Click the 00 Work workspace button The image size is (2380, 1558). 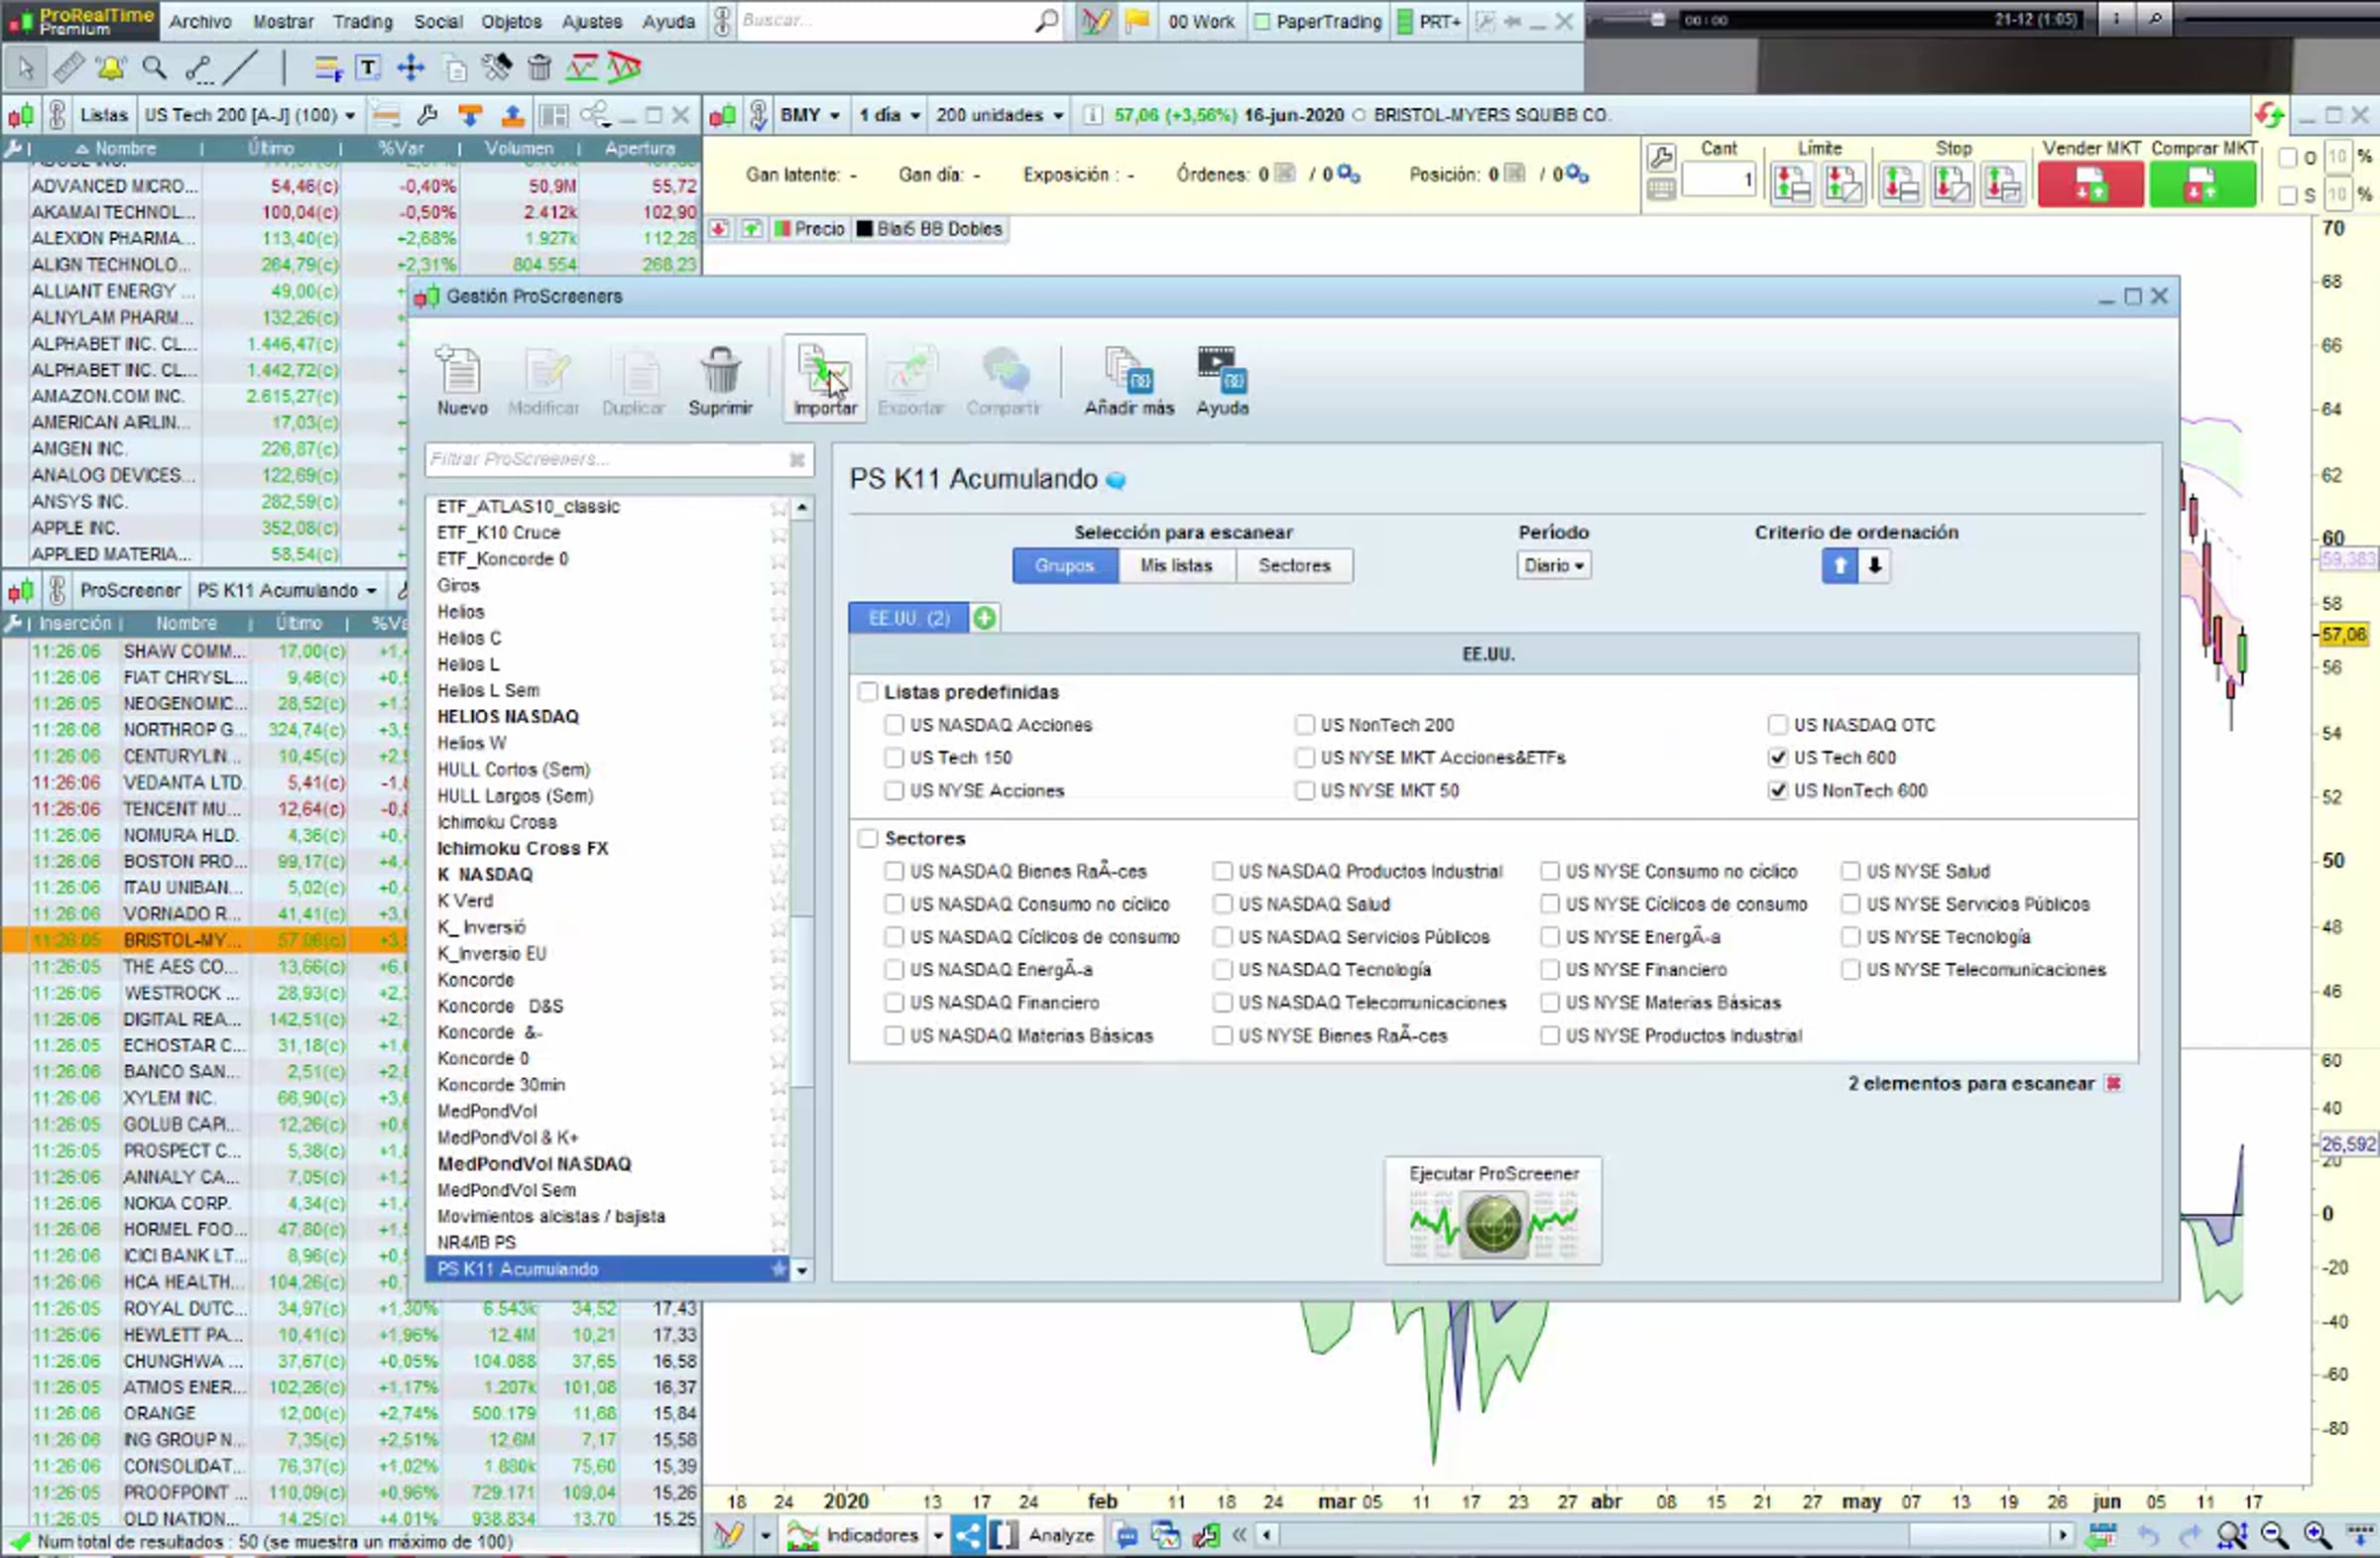click(x=1201, y=21)
